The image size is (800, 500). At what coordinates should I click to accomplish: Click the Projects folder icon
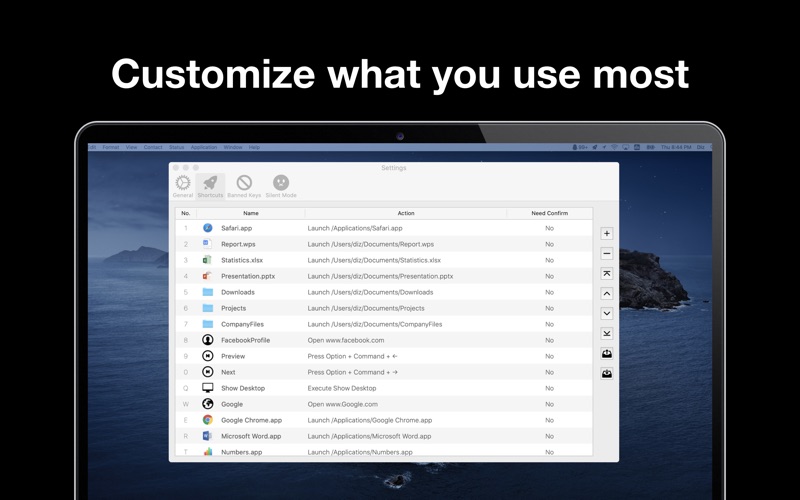coord(208,308)
